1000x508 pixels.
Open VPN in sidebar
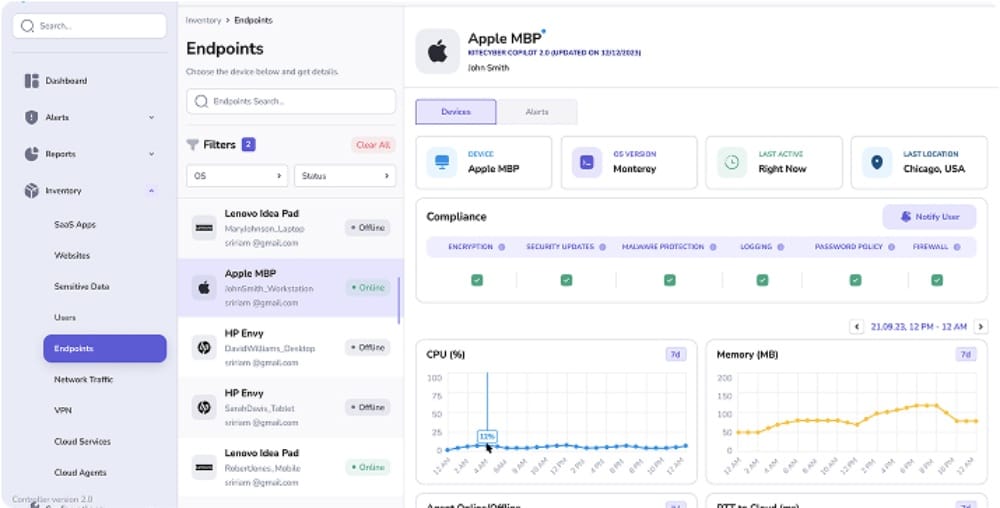[62, 410]
